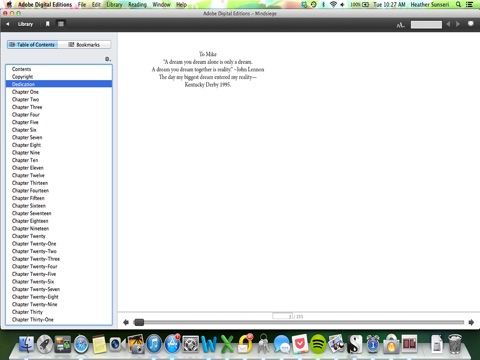Open the text size AA control
This screenshot has height=360, width=480.
click(x=400, y=25)
